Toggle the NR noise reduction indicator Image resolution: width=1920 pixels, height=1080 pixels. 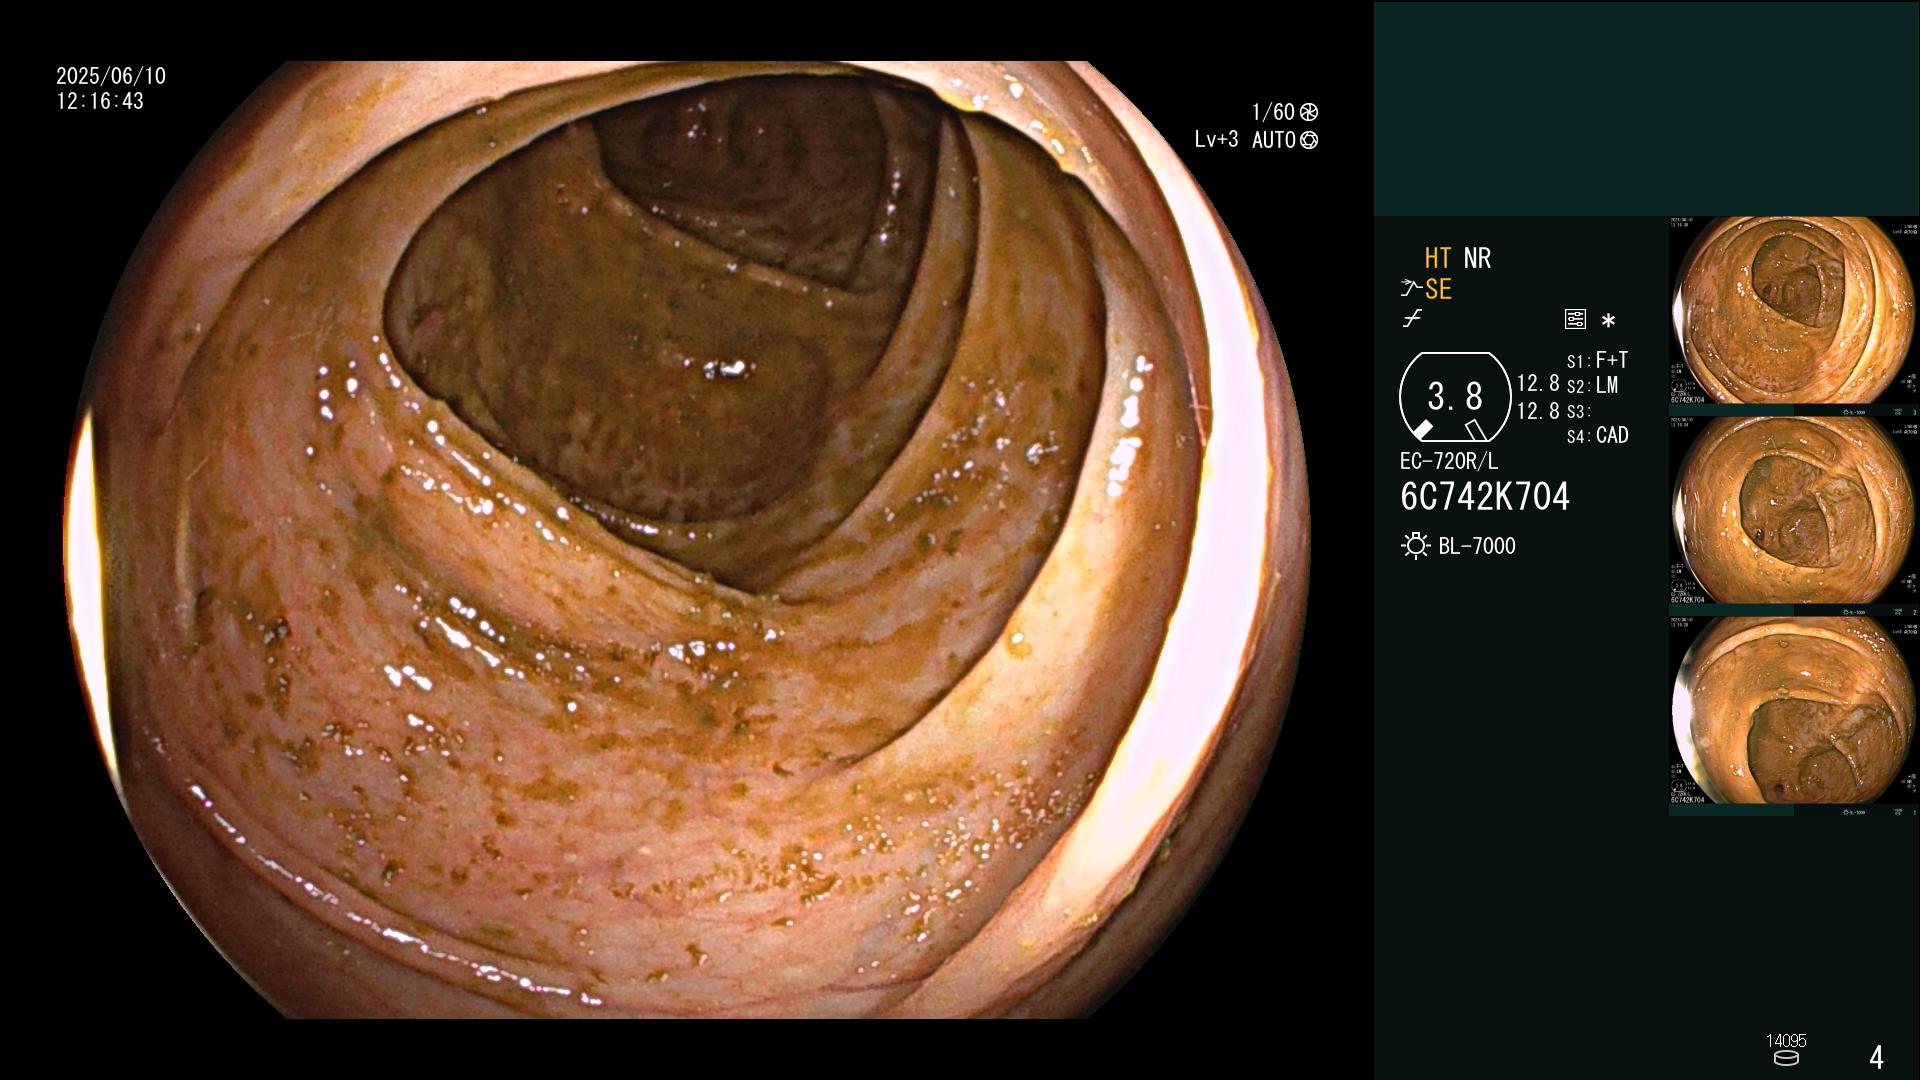1477,259
